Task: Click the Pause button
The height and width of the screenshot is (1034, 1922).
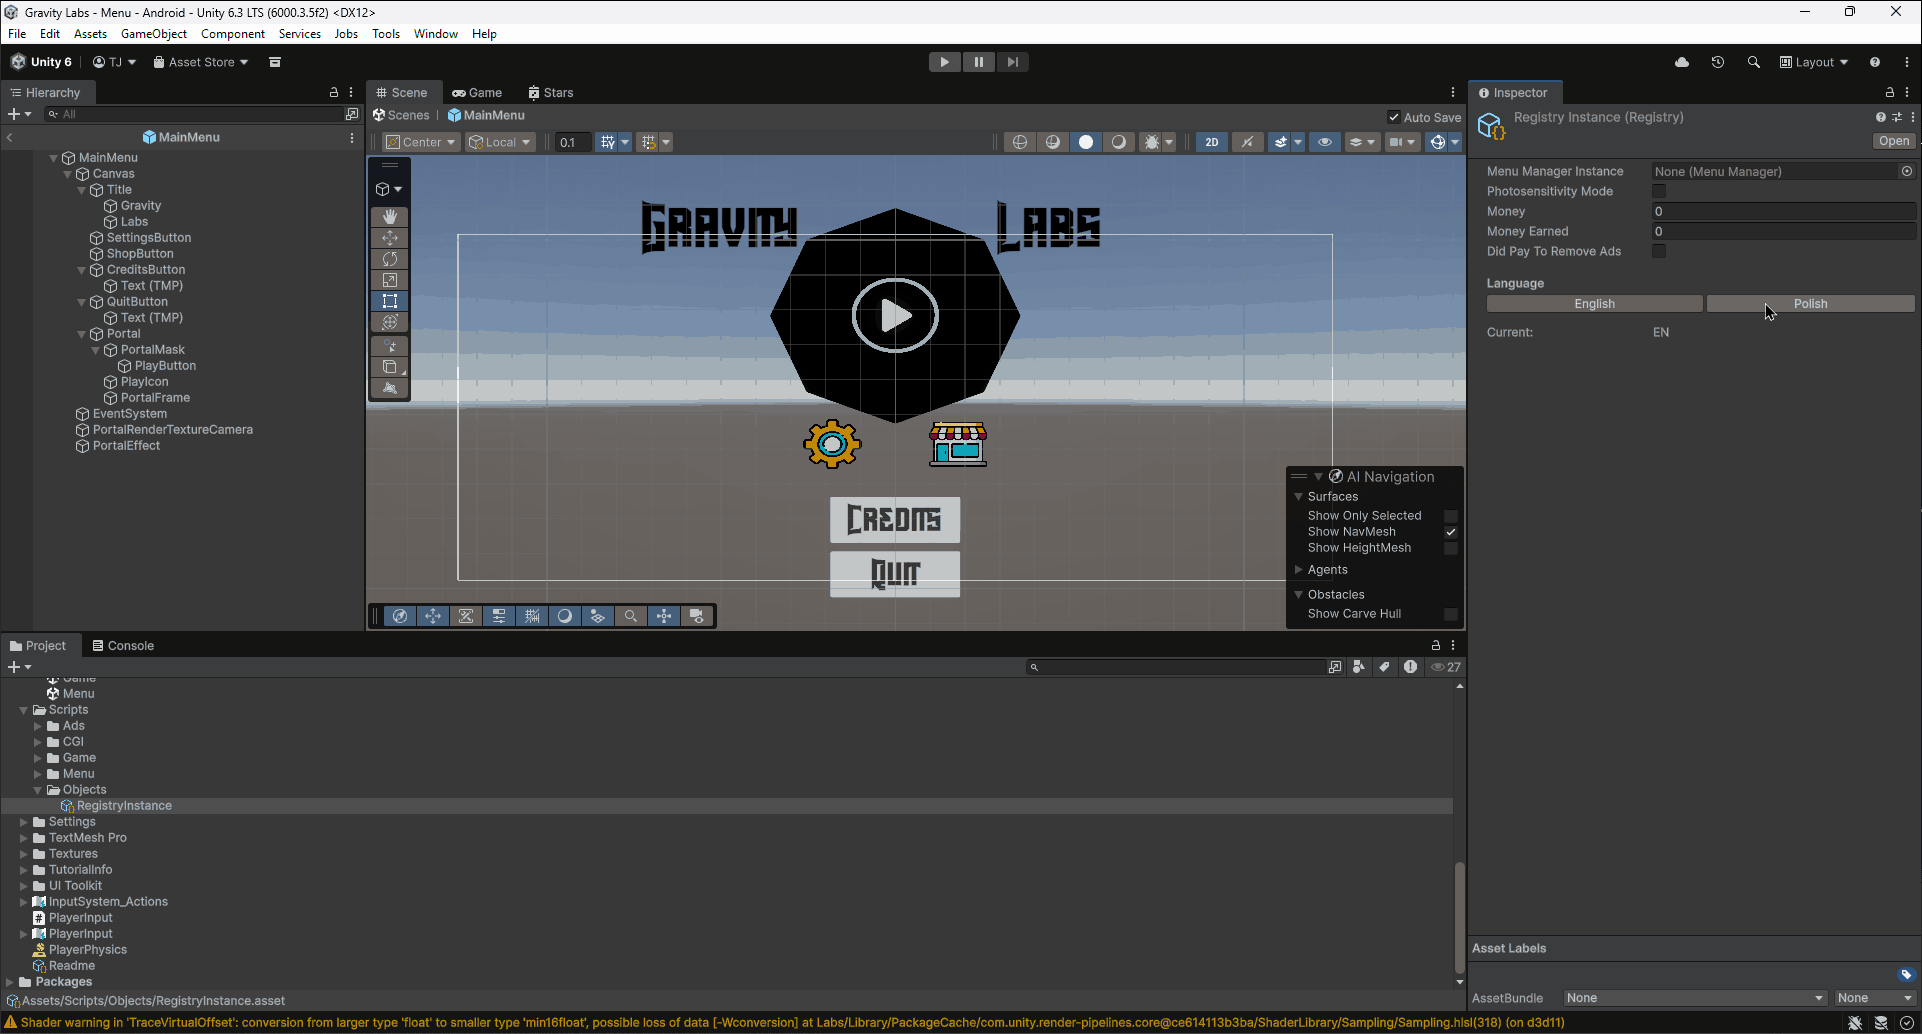Action: click(x=978, y=62)
